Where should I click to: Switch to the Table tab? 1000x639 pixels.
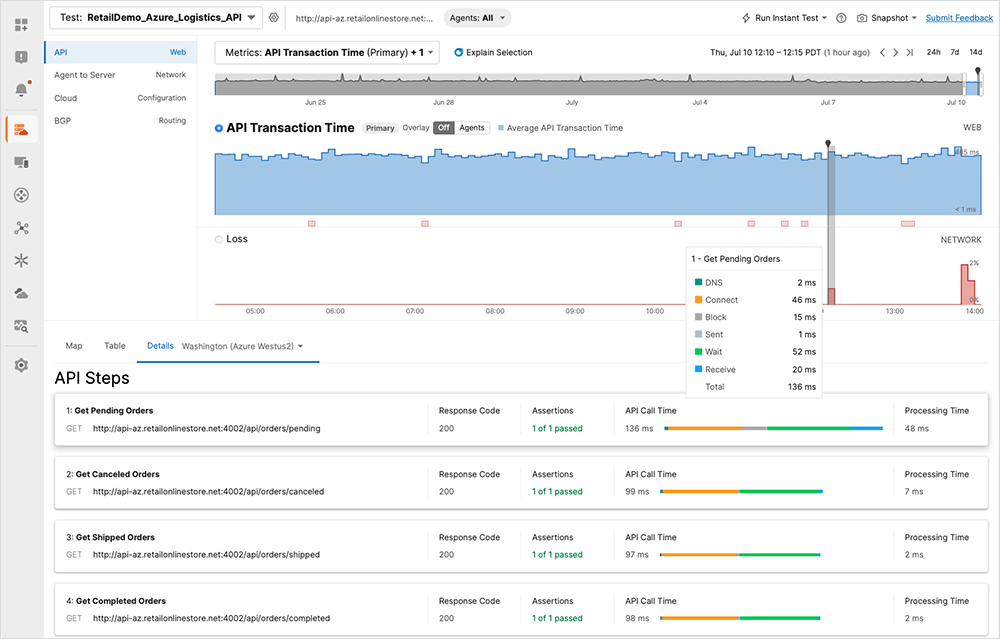[x=114, y=346]
